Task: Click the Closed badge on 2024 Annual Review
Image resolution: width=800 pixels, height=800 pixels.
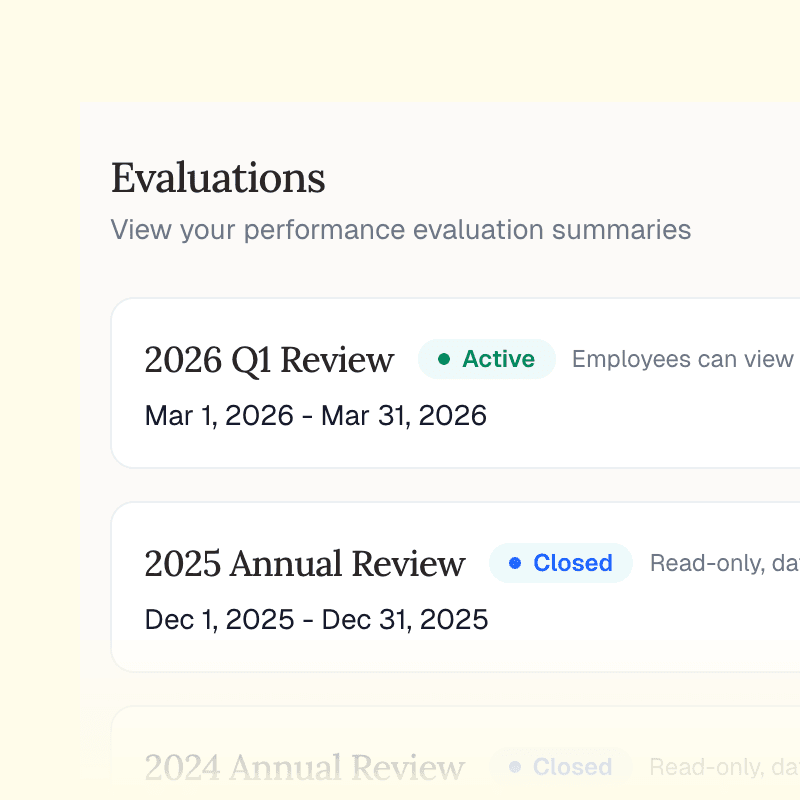Action: [x=561, y=767]
